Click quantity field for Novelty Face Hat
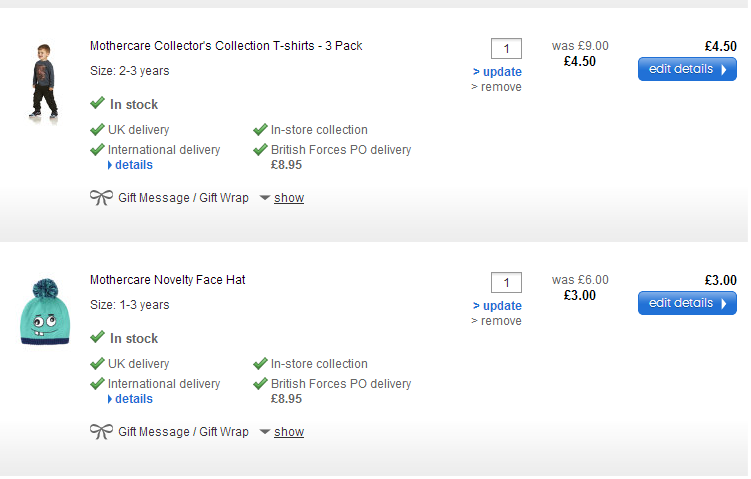The image size is (751, 479). (506, 283)
